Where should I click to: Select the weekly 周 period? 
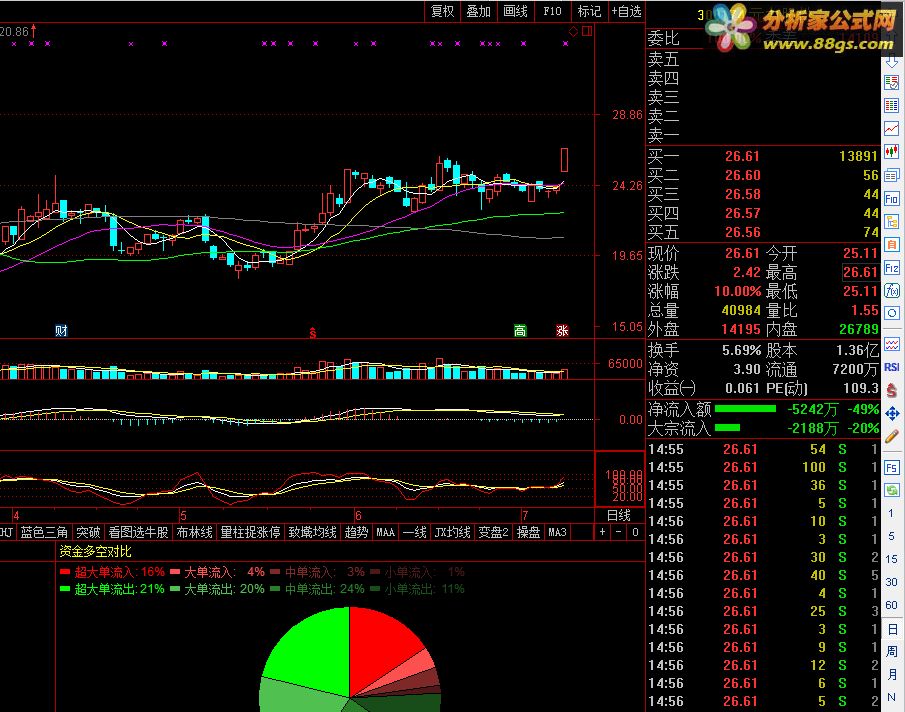(892, 651)
